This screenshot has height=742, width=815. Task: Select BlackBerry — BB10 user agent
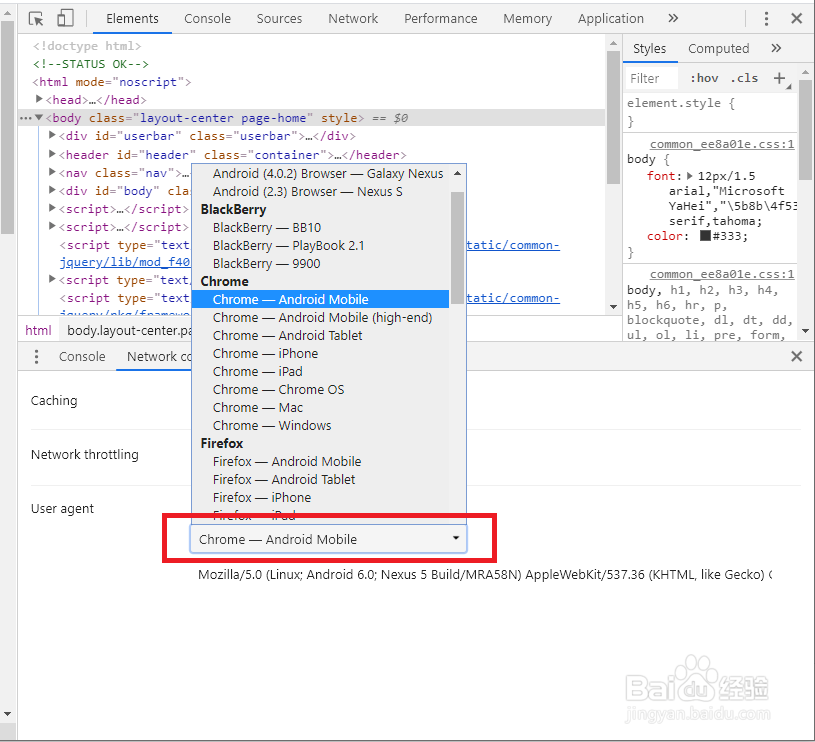coord(321,228)
